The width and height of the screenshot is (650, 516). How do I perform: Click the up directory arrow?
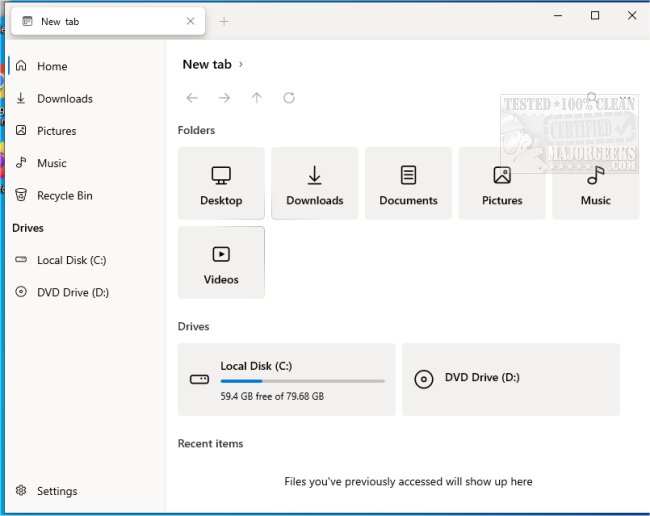[x=257, y=98]
